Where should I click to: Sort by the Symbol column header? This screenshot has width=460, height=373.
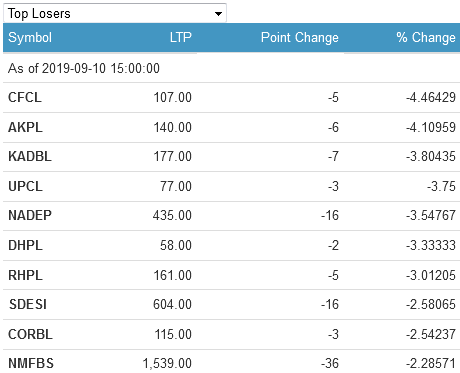pos(30,37)
